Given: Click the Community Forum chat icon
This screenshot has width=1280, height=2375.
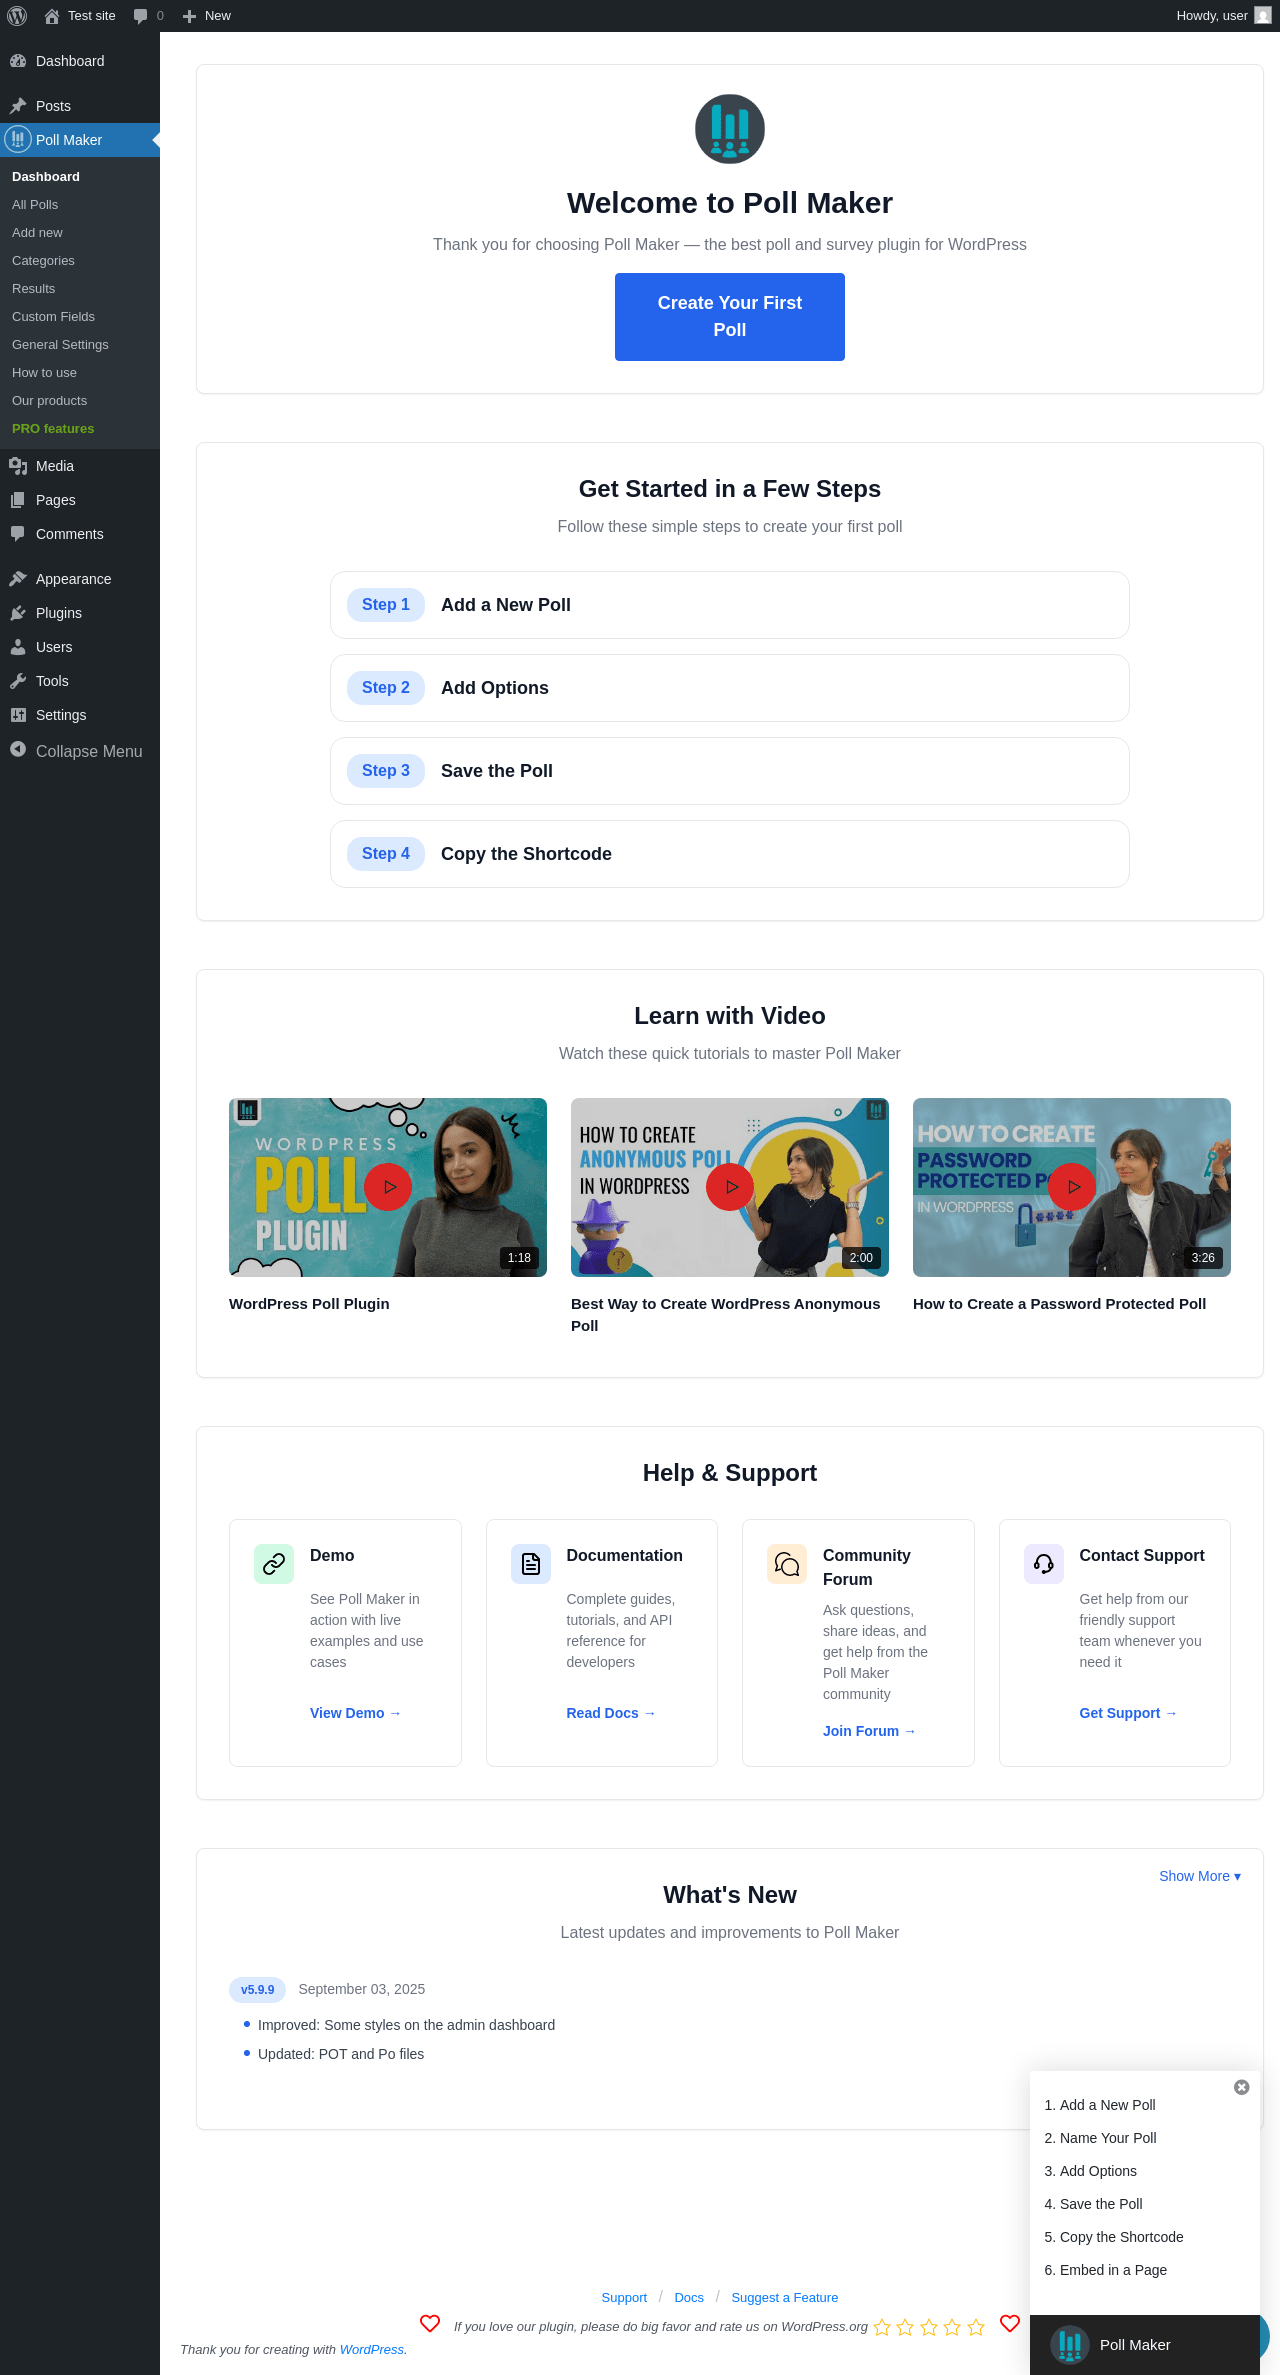Looking at the screenshot, I should point(787,1564).
